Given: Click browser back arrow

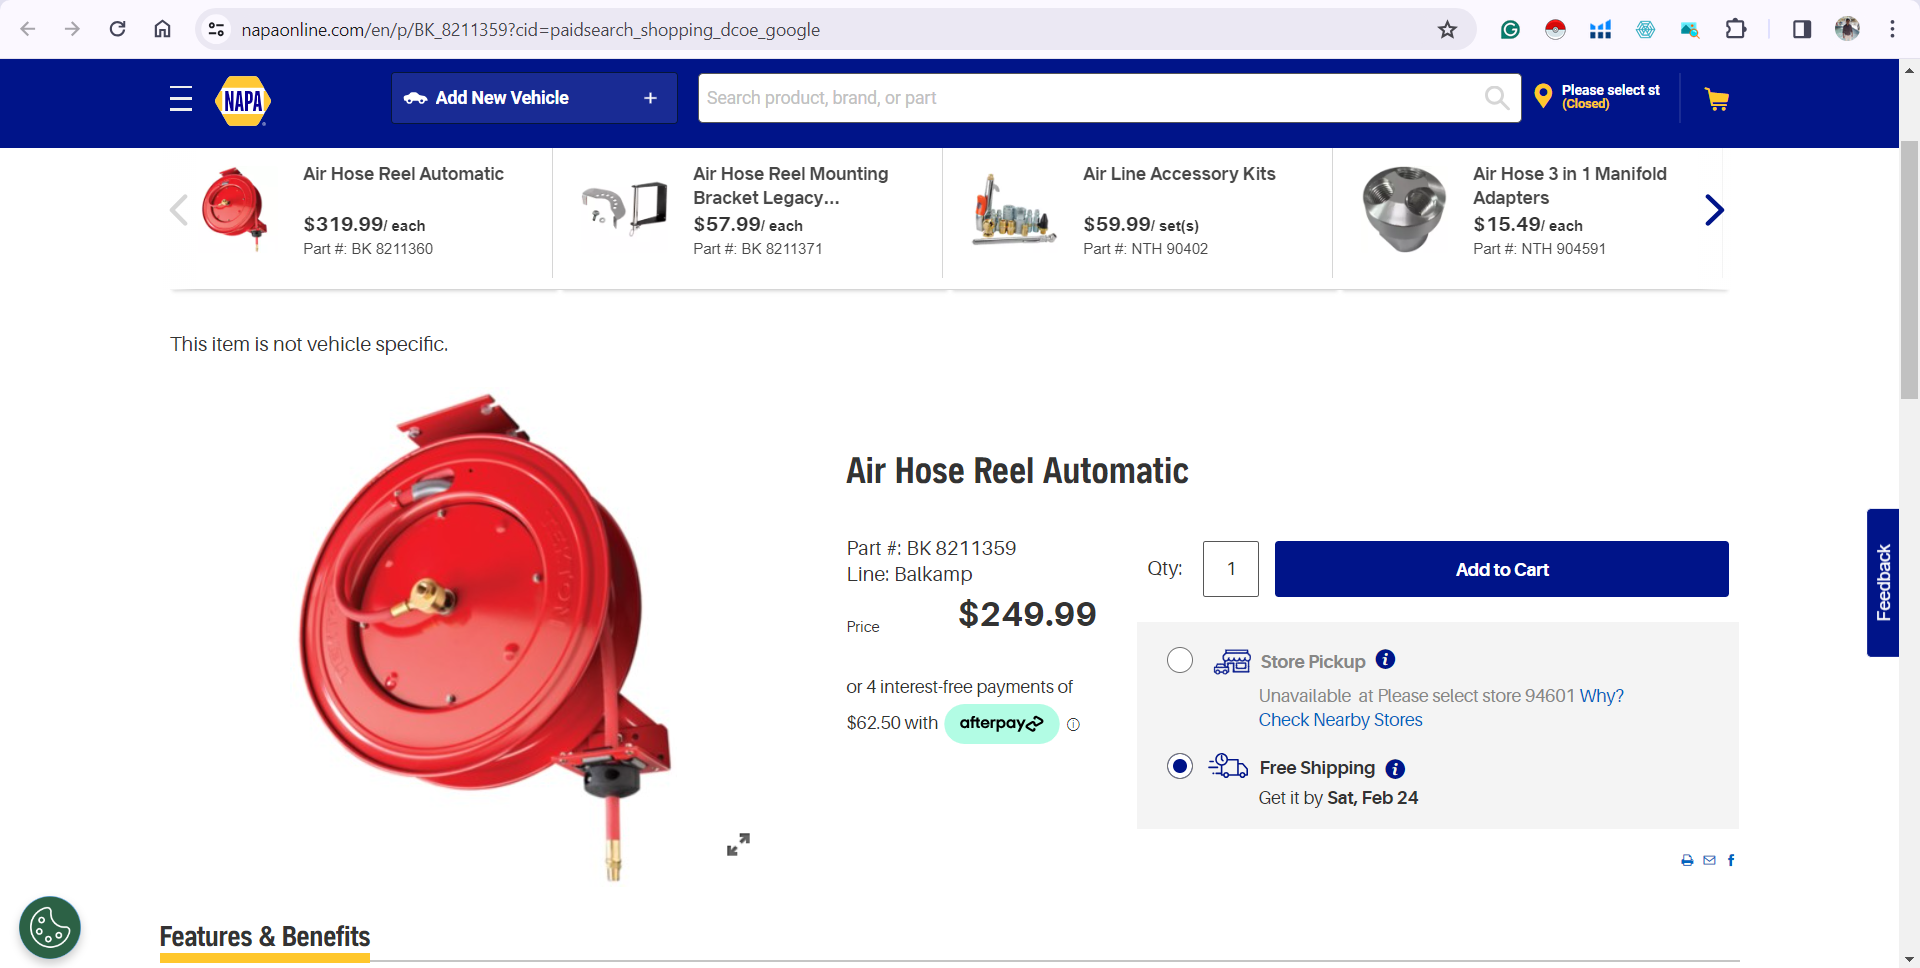Looking at the screenshot, I should pyautogui.click(x=28, y=29).
